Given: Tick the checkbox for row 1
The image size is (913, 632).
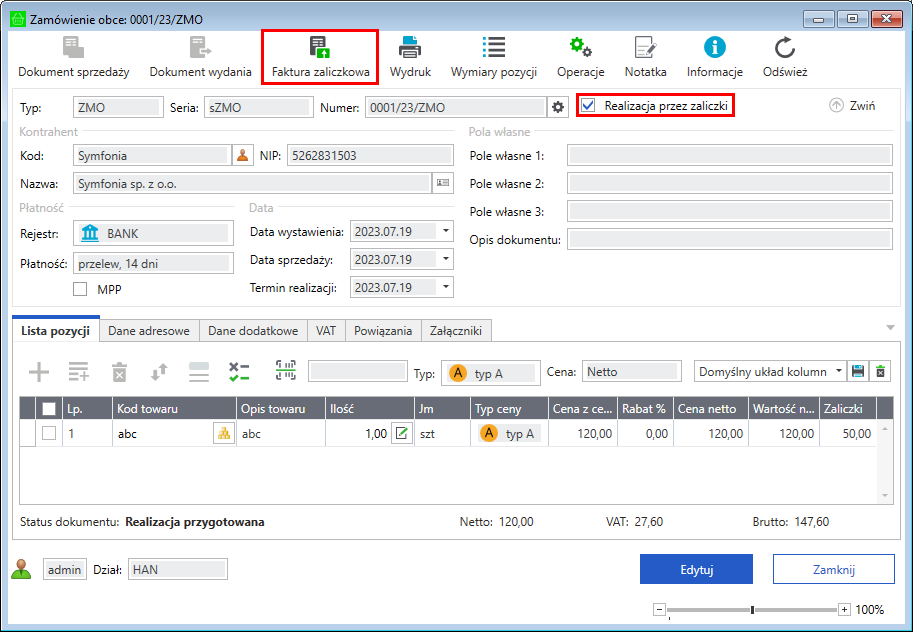Looking at the screenshot, I should click(x=48, y=433).
